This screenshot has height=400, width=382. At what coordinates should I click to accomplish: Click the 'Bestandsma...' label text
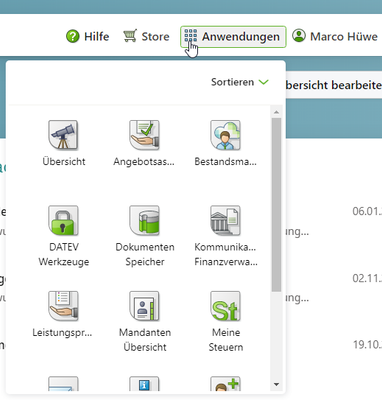coord(226,162)
